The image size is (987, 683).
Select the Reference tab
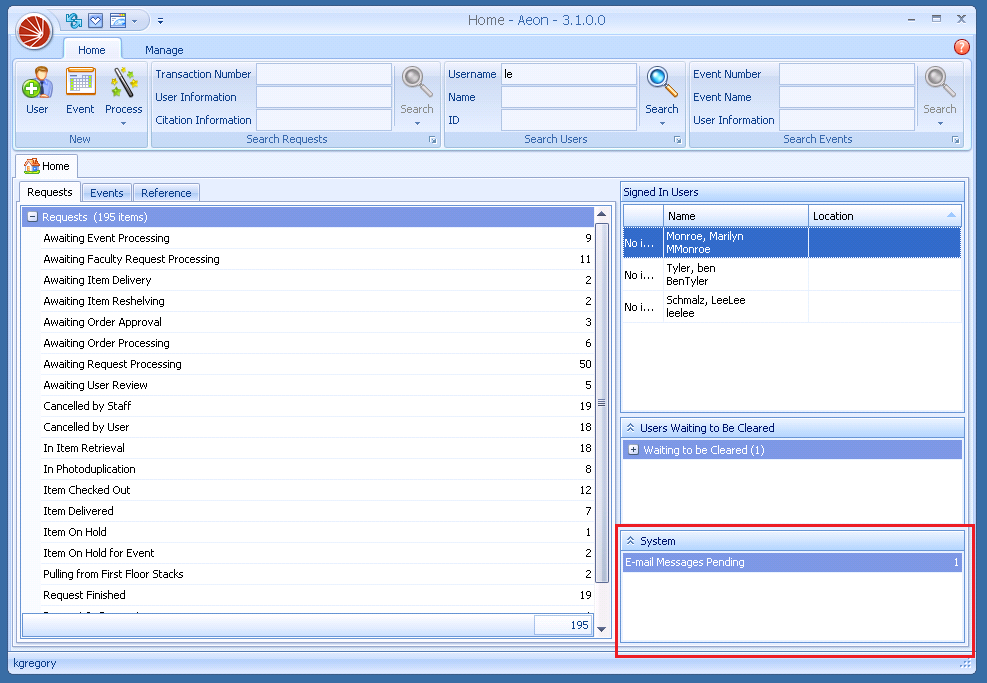tap(166, 193)
